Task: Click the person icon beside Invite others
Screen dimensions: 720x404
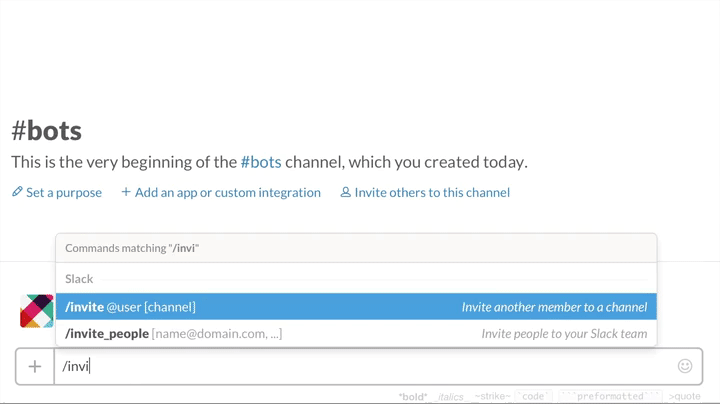Action: click(x=345, y=192)
